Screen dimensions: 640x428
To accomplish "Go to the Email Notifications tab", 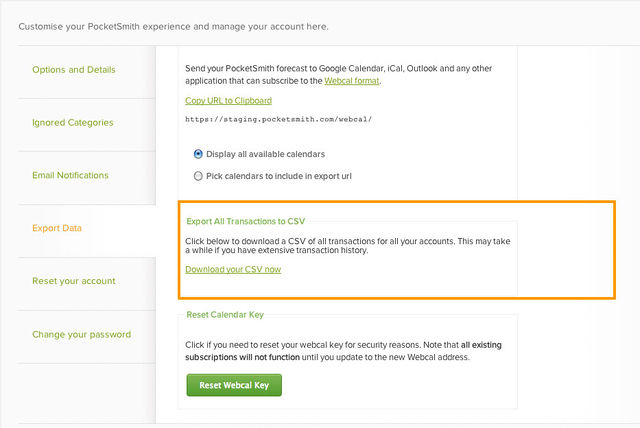I will [x=70, y=175].
